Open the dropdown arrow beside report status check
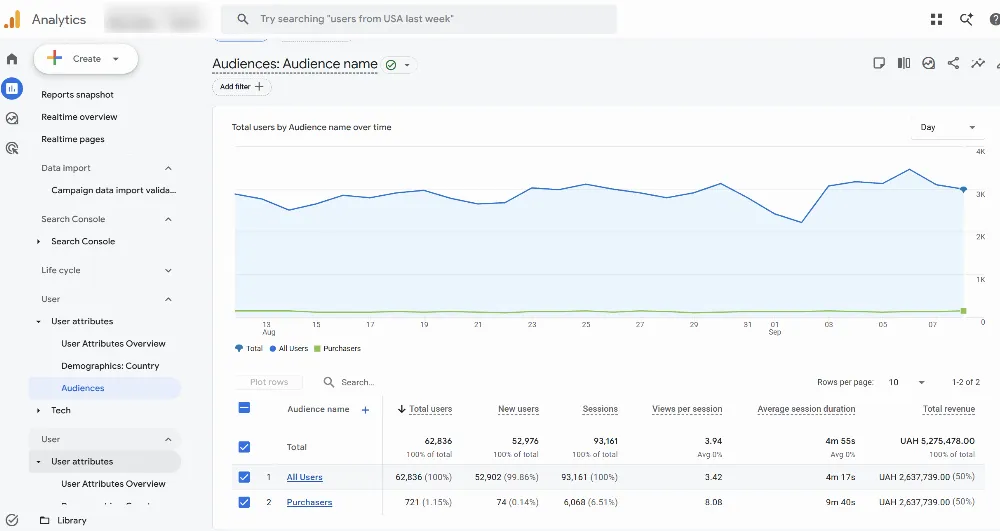1000x531 pixels. point(407,65)
